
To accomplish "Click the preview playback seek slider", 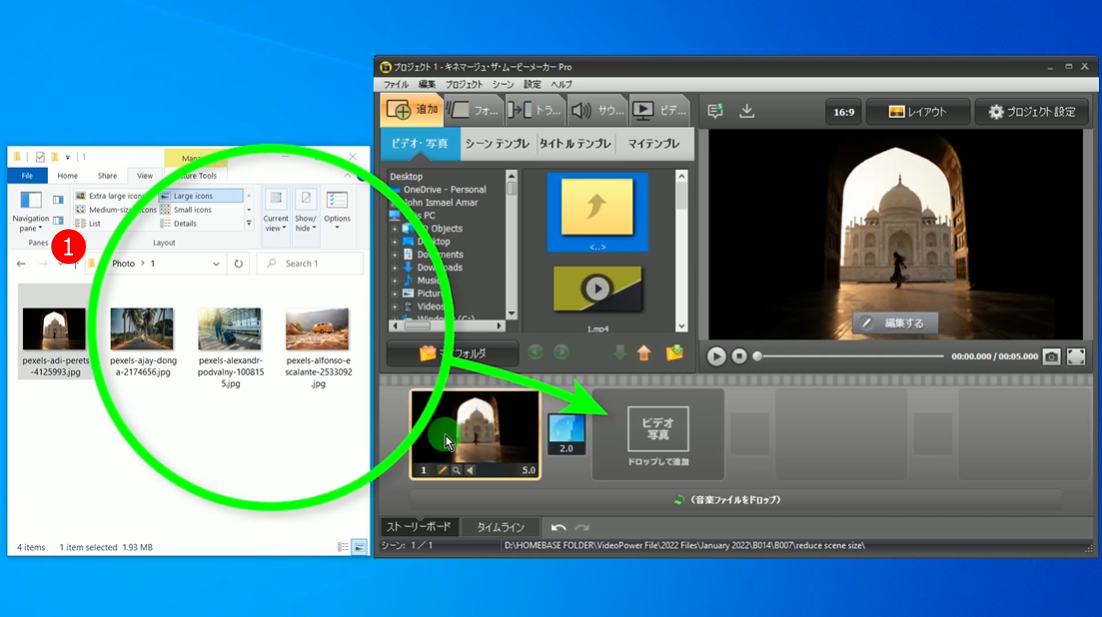I will click(x=850, y=356).
